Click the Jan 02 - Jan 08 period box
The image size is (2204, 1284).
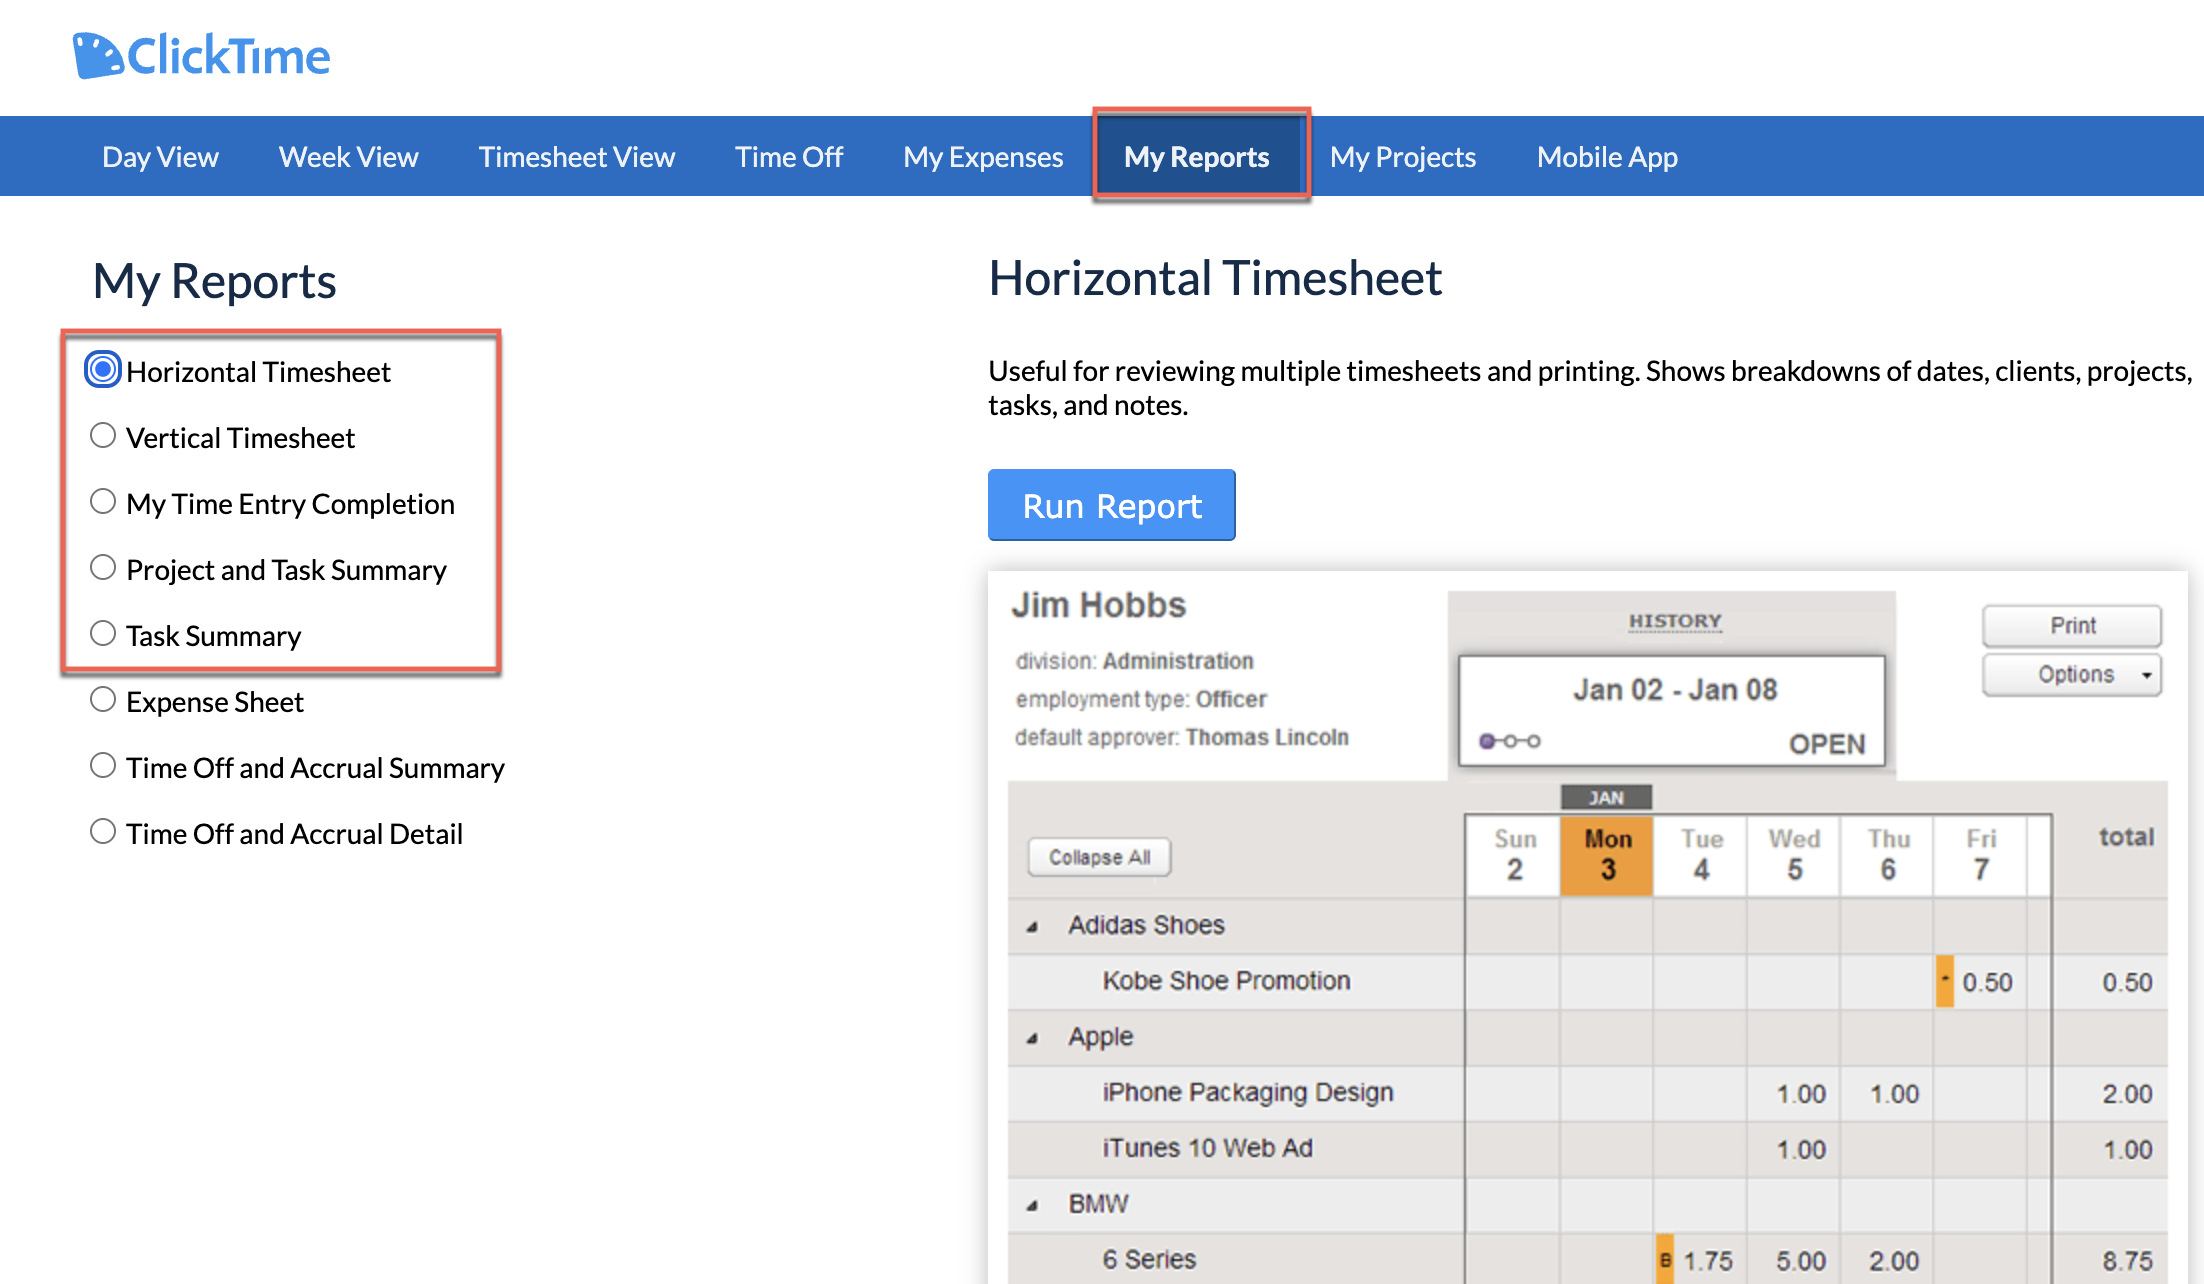[1672, 711]
